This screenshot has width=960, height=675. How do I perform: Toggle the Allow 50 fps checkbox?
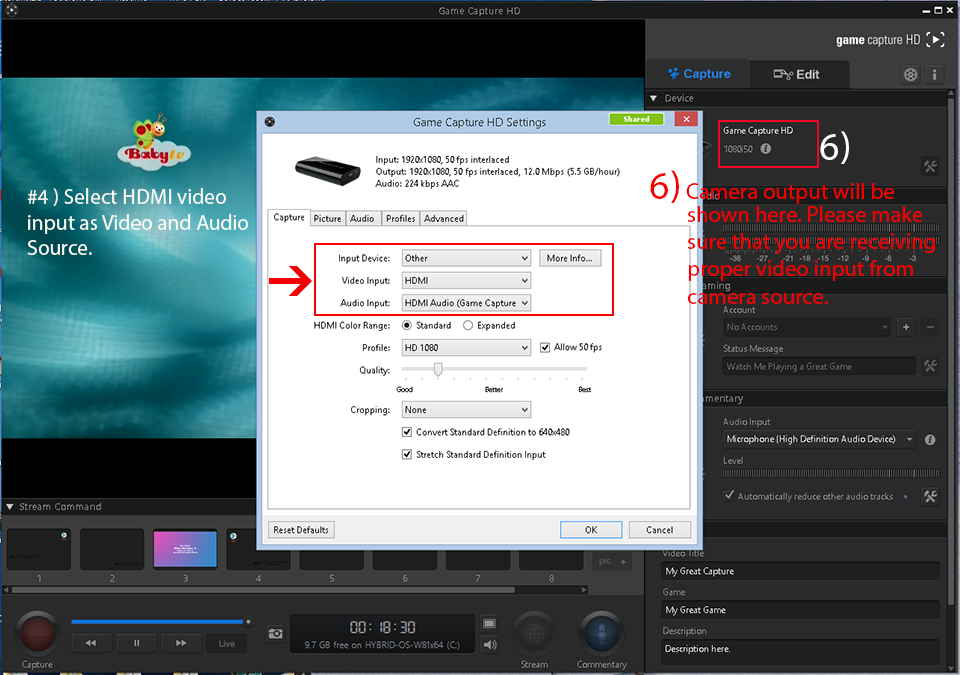point(545,347)
